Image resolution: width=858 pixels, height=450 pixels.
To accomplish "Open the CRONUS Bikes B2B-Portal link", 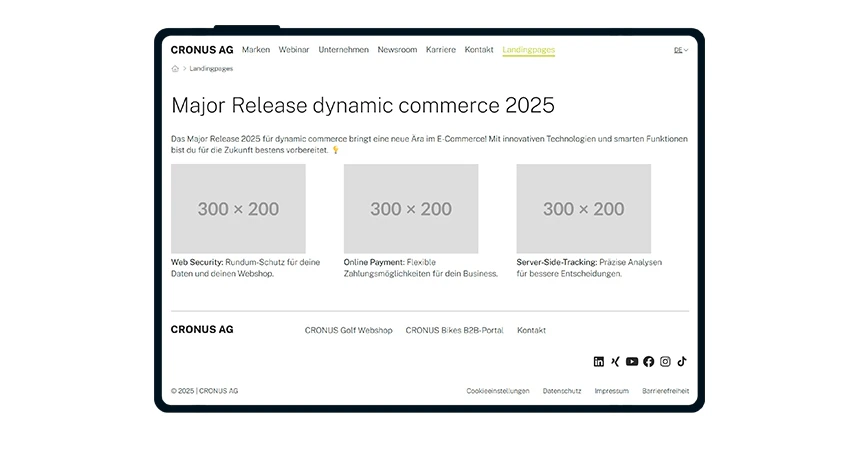I will coord(454,330).
